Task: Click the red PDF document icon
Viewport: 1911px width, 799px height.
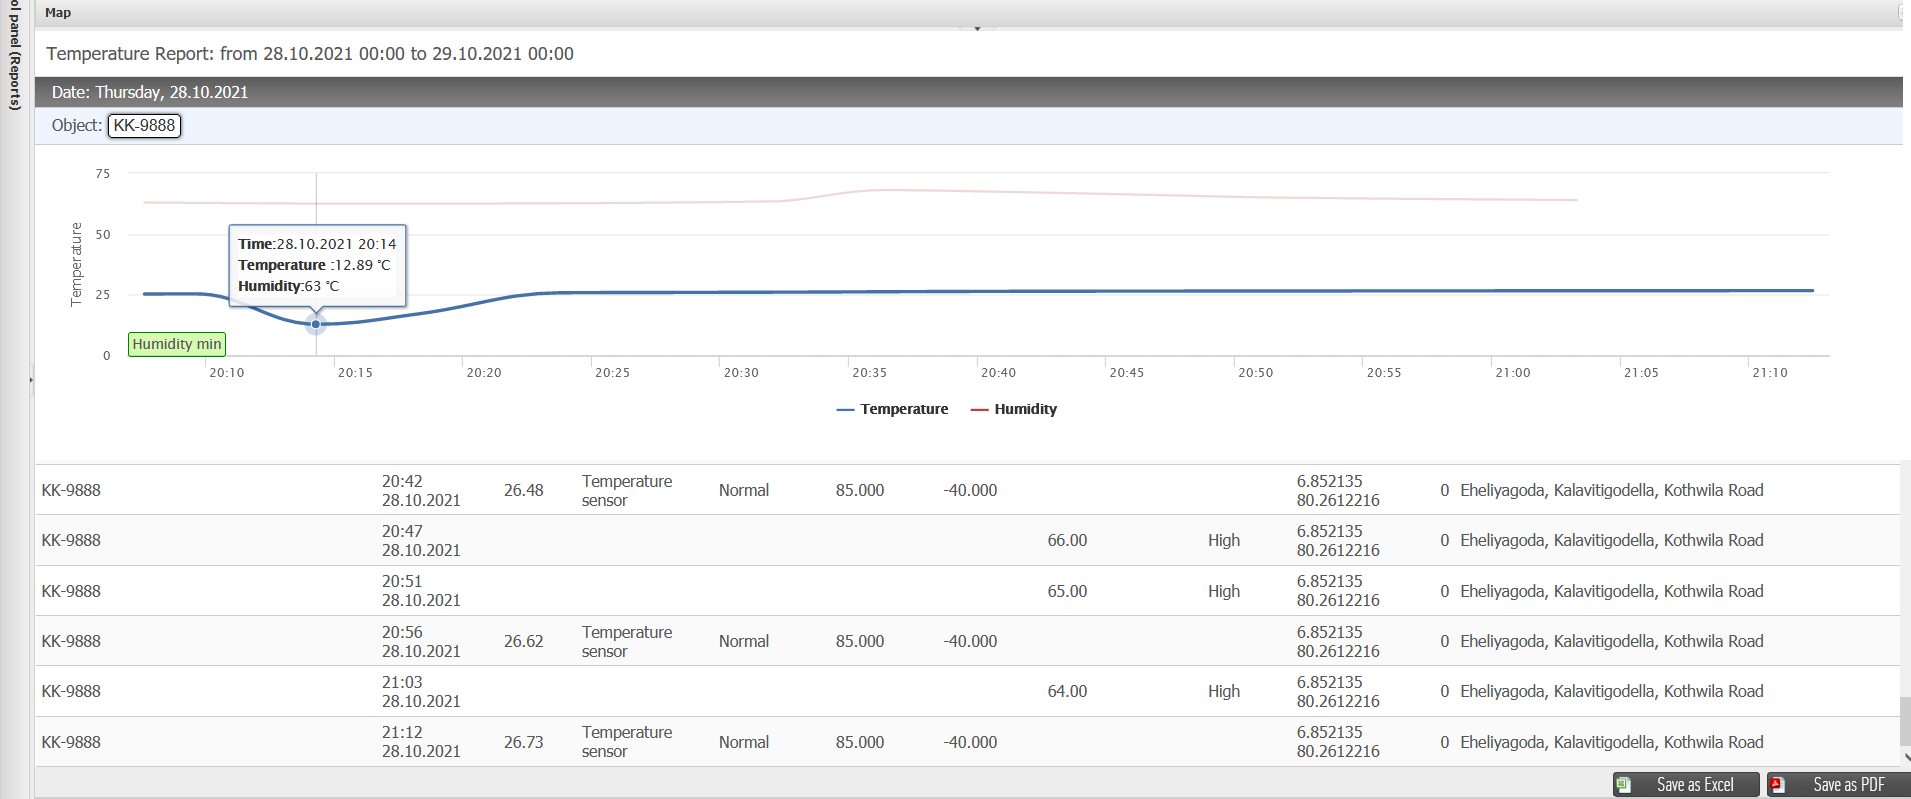Action: coord(1777,785)
